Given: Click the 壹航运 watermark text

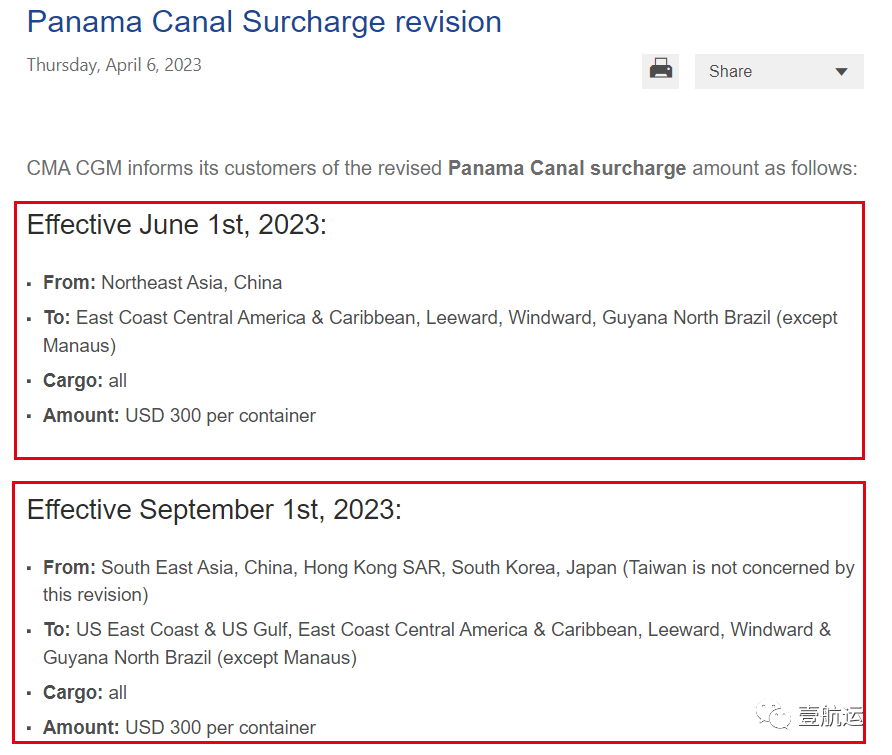Looking at the screenshot, I should coord(830,718).
